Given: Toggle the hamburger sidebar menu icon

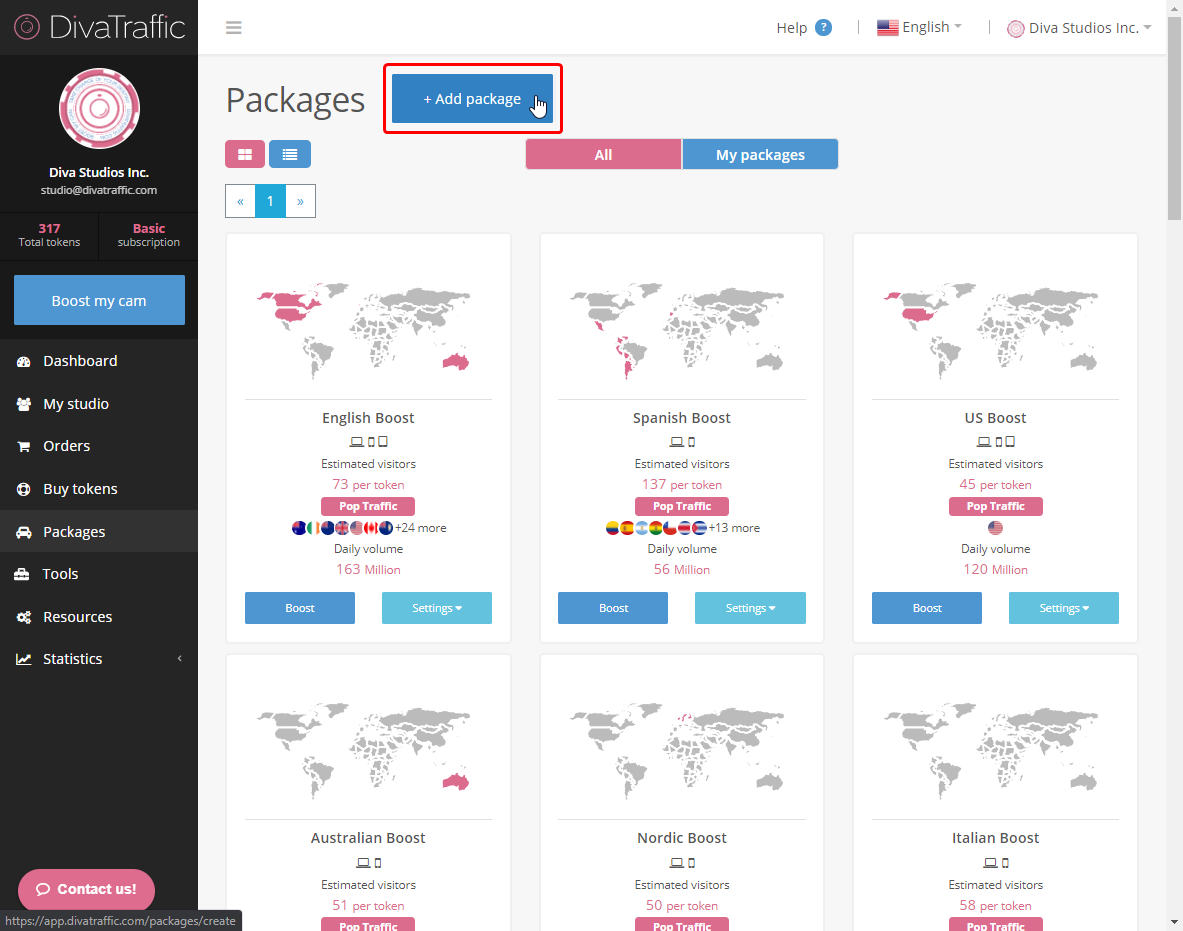Looking at the screenshot, I should pyautogui.click(x=234, y=28).
